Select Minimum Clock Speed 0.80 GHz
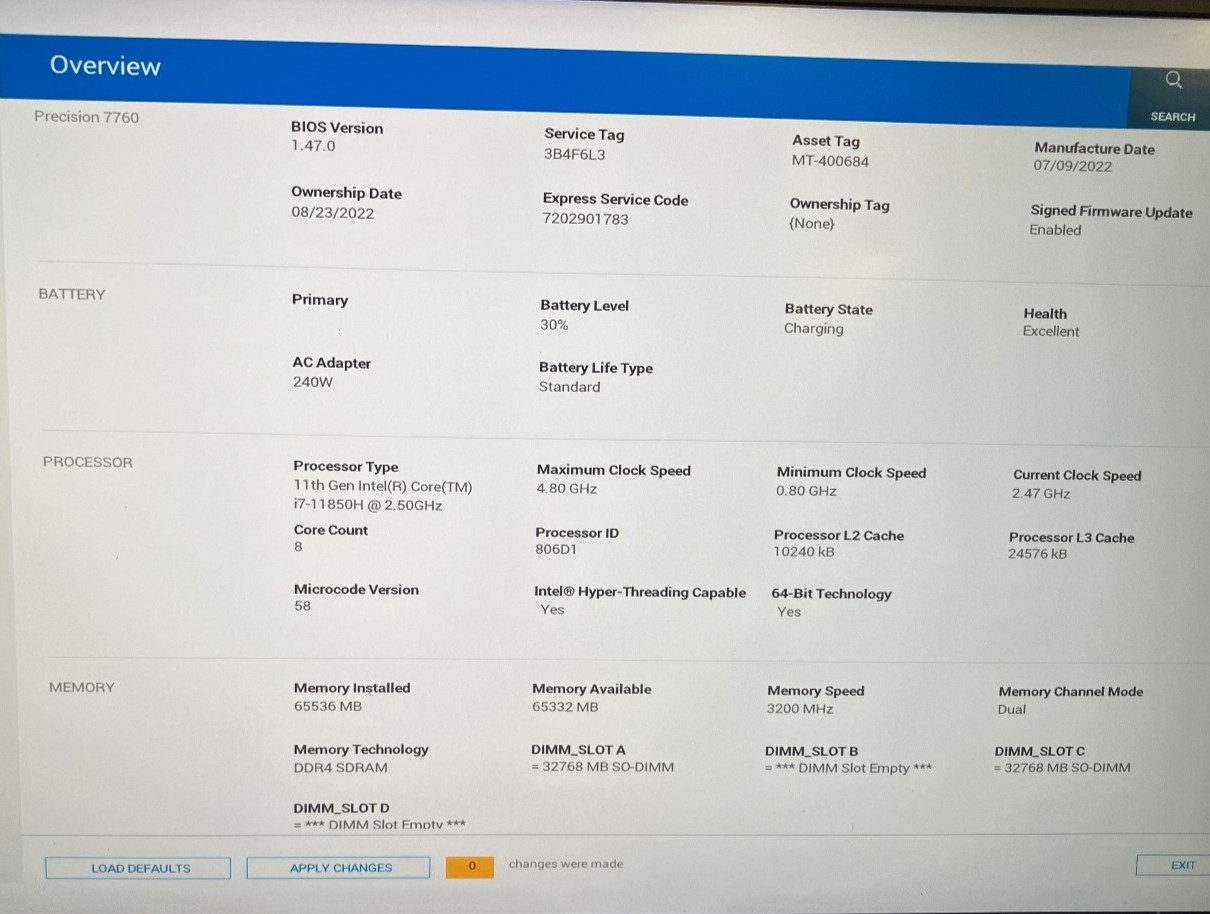The image size is (1210, 914). 806,491
